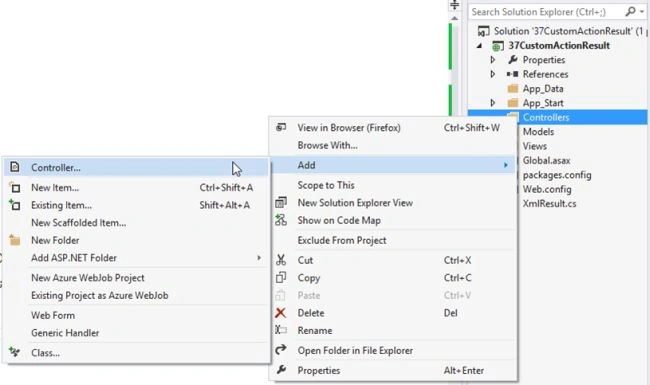The height and width of the screenshot is (385, 650).
Task: Click the Cut scissors icon
Action: (x=281, y=260)
